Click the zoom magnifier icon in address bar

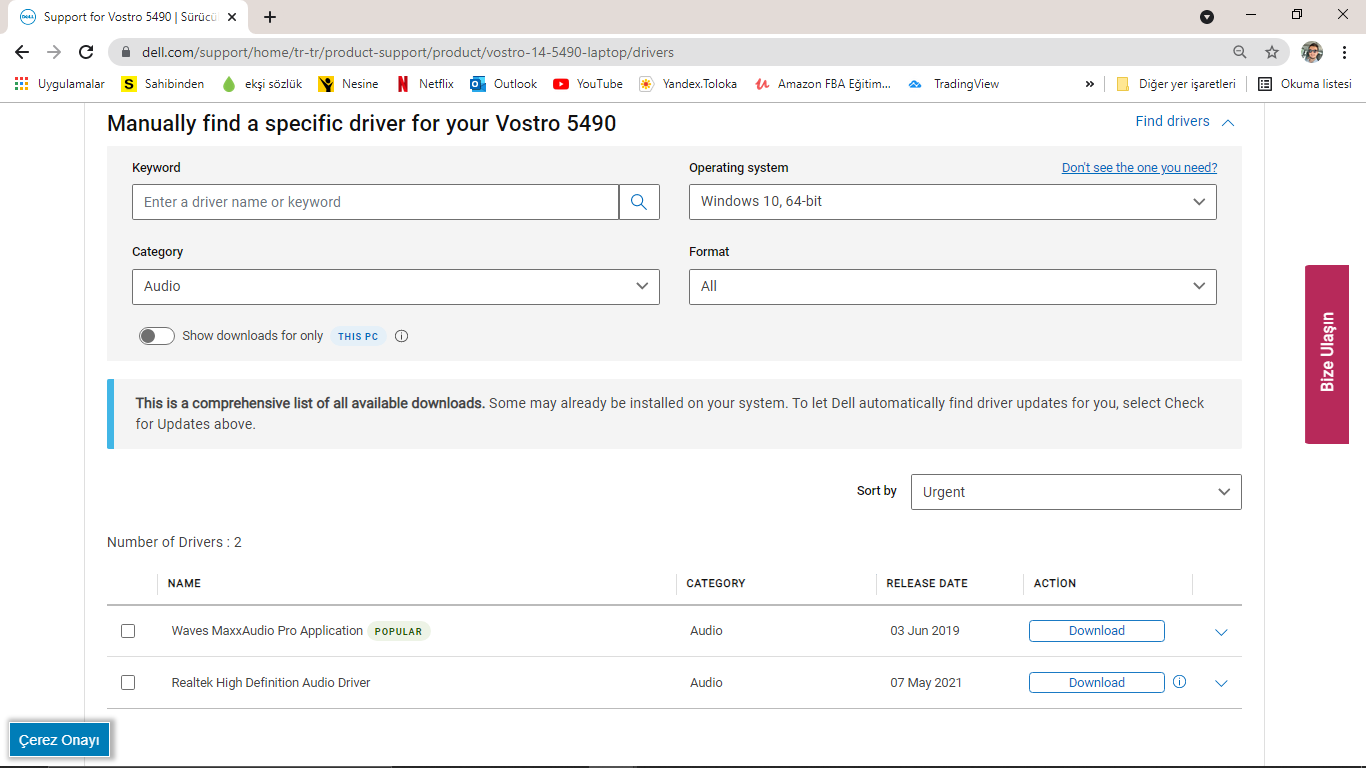(x=1240, y=52)
